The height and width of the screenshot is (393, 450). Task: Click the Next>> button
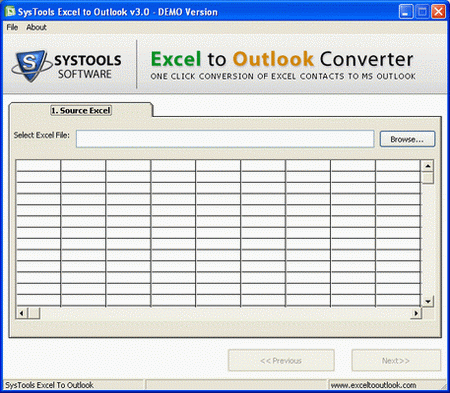[396, 360]
